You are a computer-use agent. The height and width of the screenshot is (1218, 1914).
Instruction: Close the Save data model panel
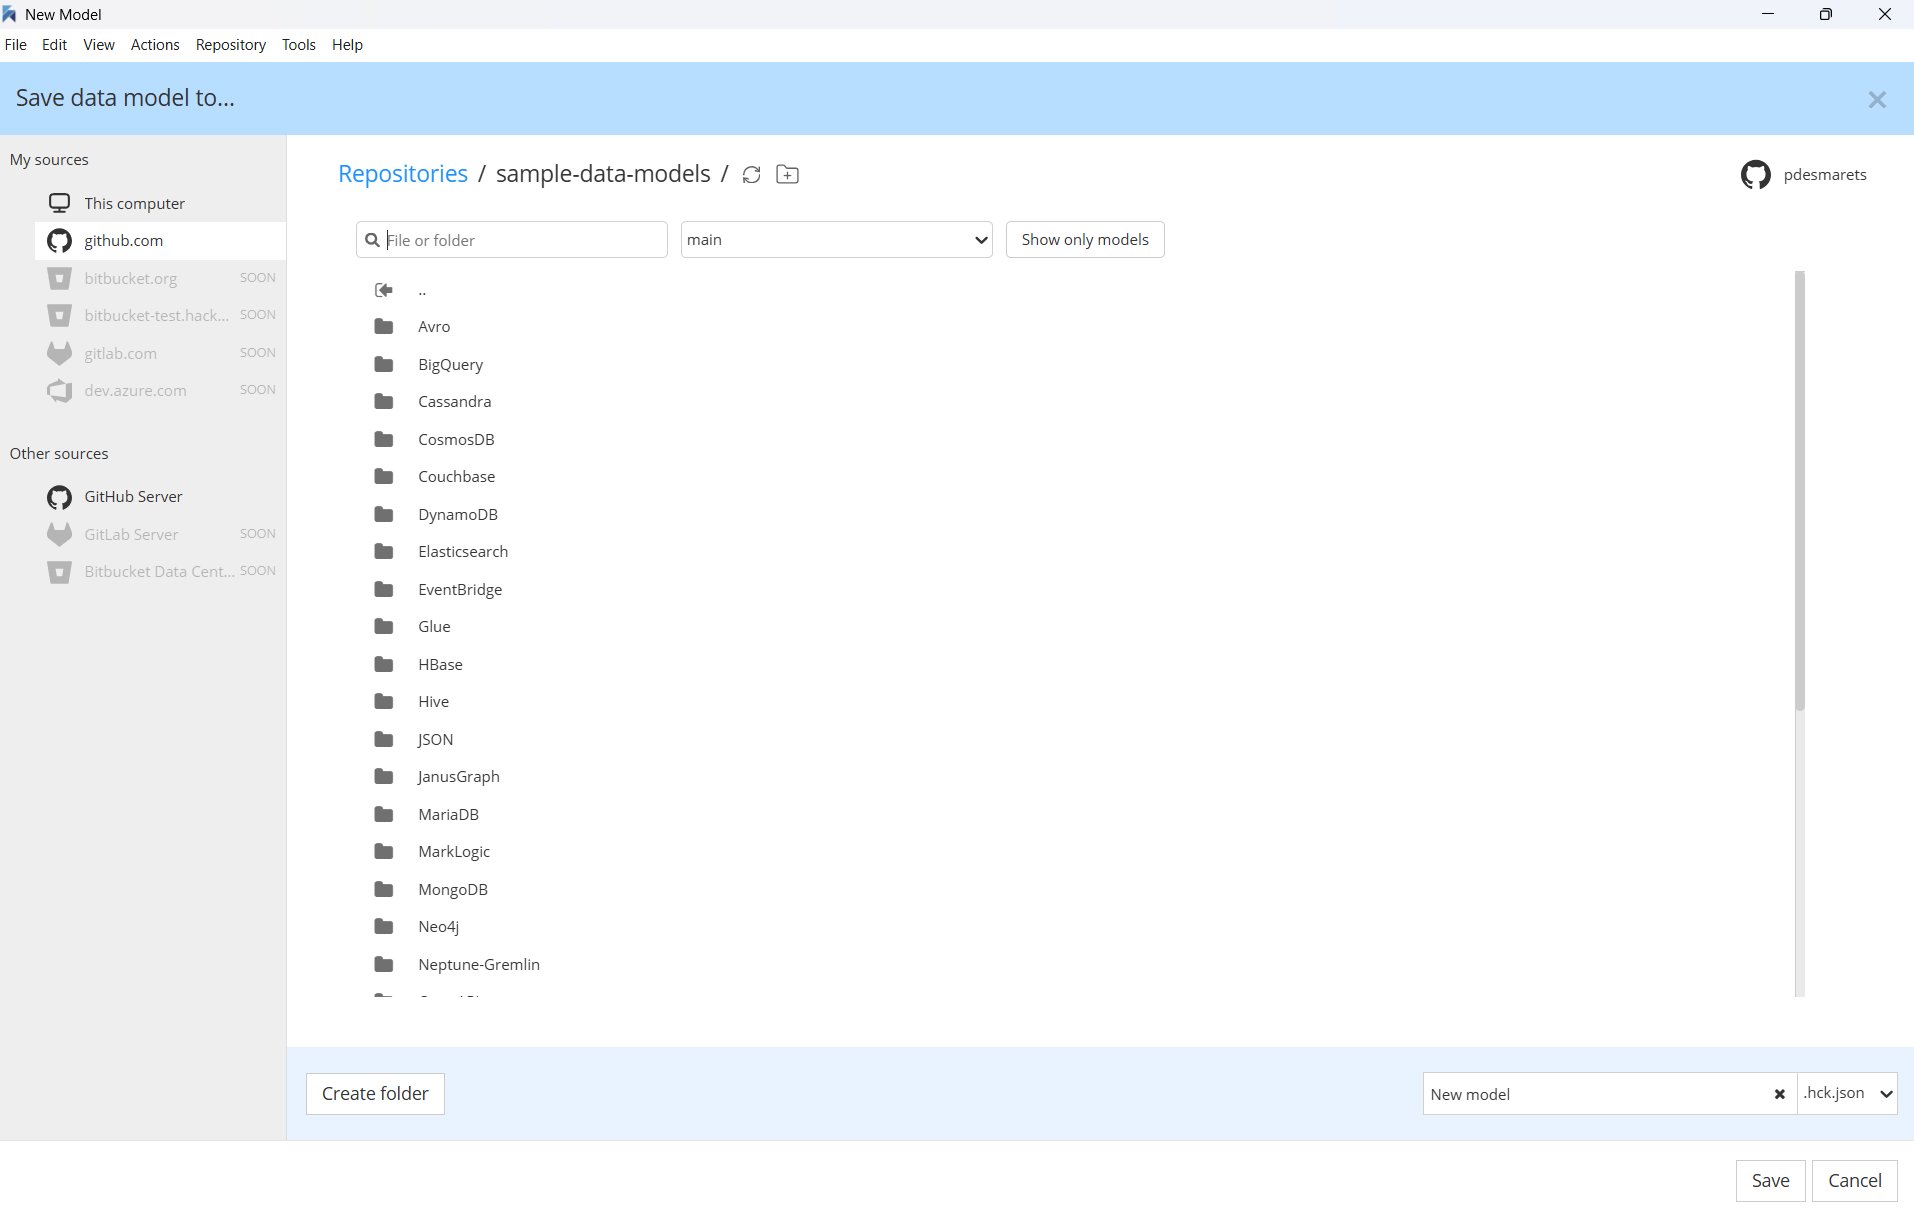(x=1877, y=99)
